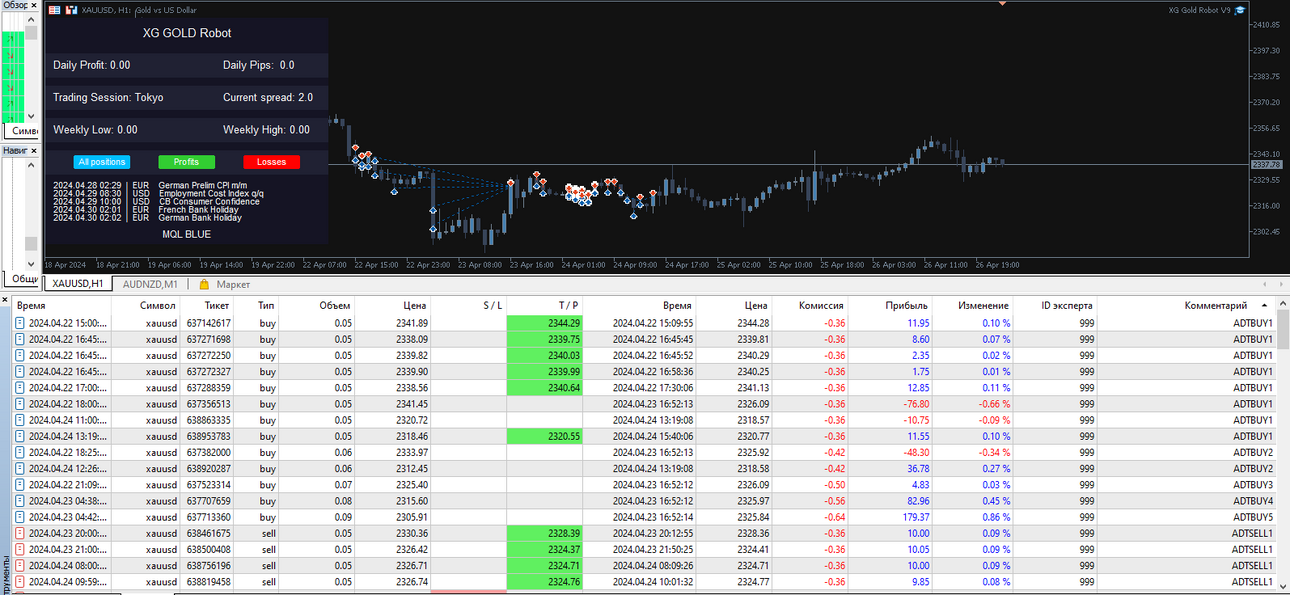Screen dimensions: 1290x595
Task: Click the comment cell ADTBUY5
Action: click(x=1252, y=517)
